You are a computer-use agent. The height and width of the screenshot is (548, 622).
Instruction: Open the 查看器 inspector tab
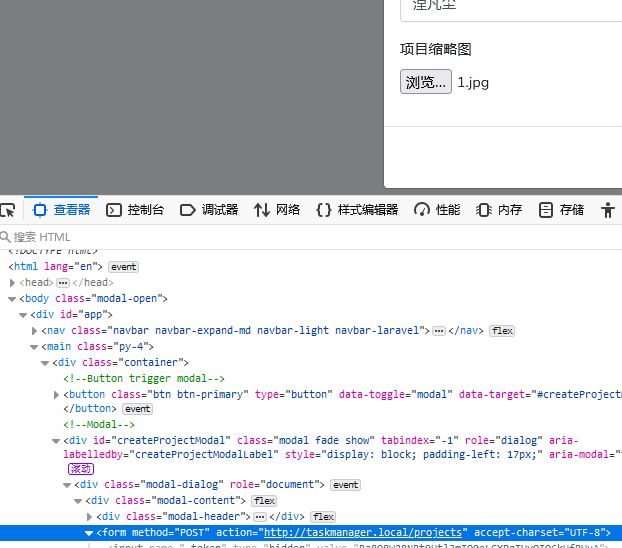tap(61, 210)
